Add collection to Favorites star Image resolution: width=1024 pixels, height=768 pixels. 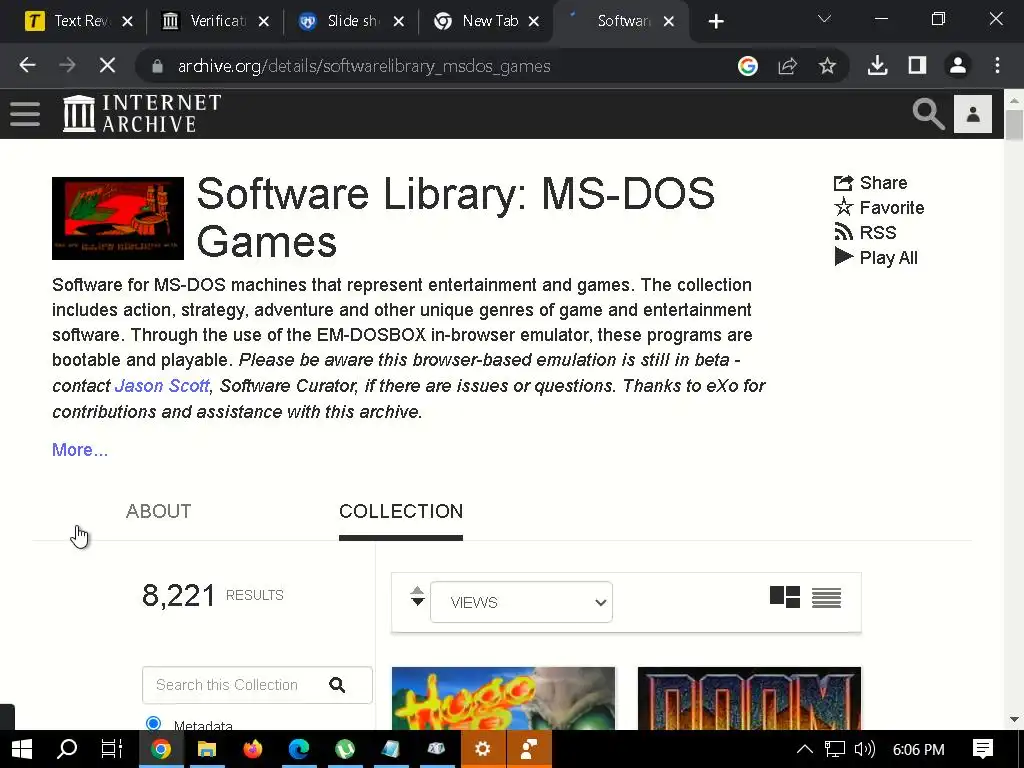(x=879, y=208)
